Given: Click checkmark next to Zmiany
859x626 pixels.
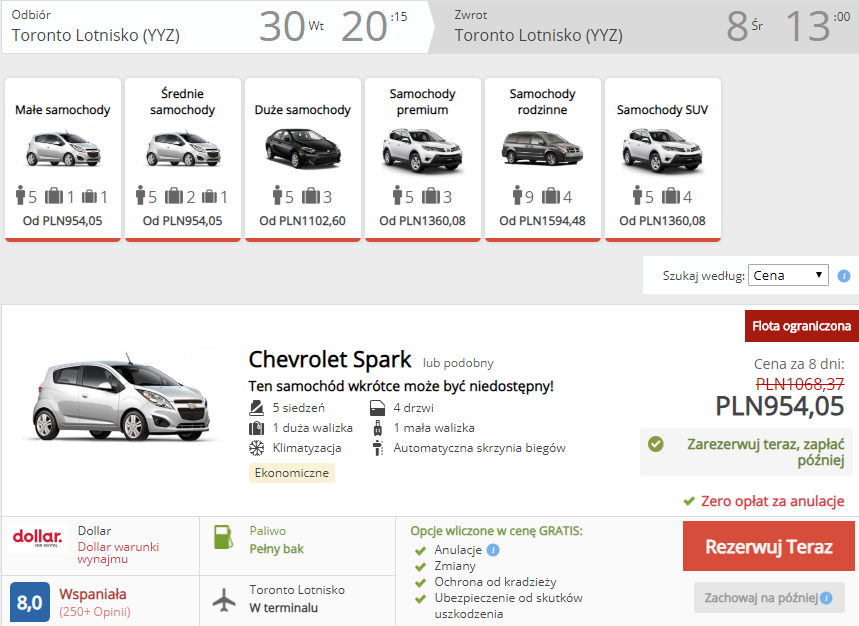Looking at the screenshot, I should 421,567.
